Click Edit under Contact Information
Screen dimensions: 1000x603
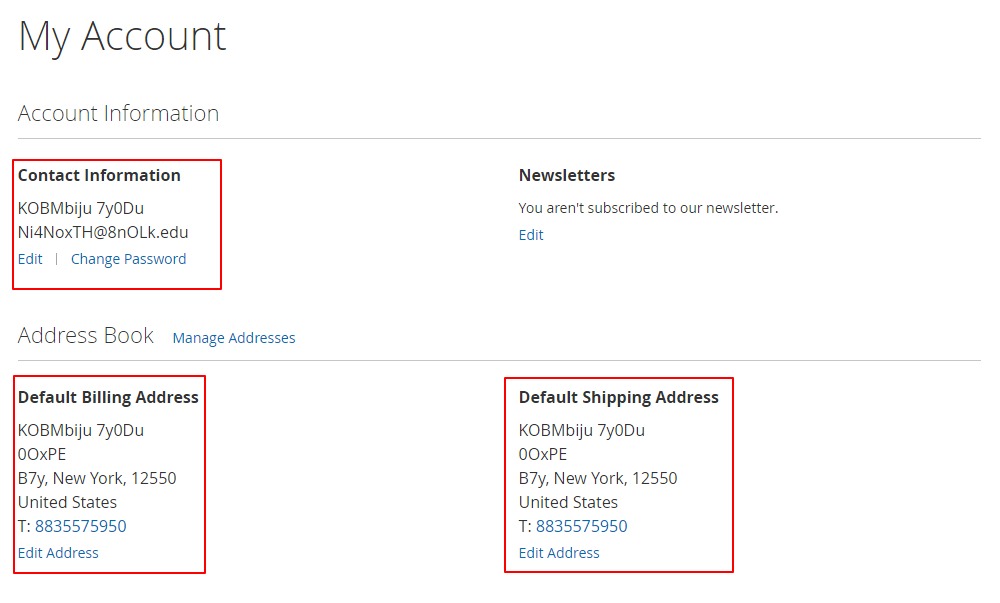[30, 259]
